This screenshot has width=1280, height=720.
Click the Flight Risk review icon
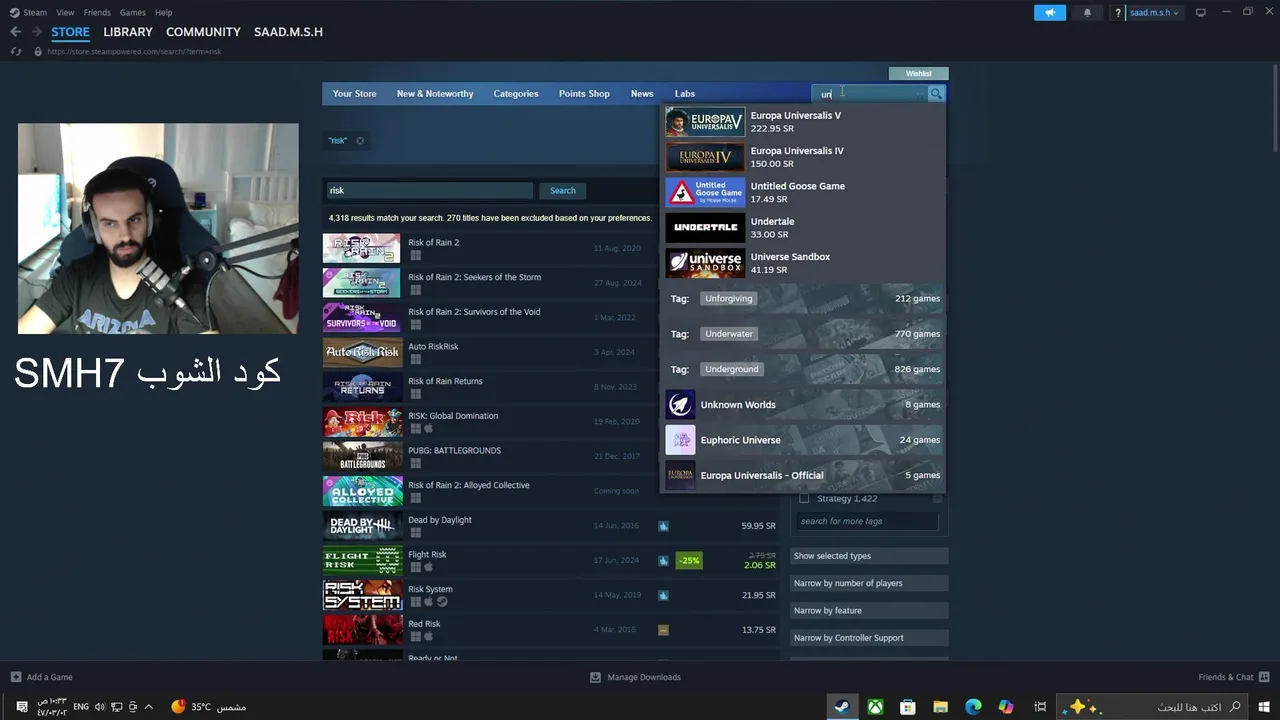tap(663, 561)
